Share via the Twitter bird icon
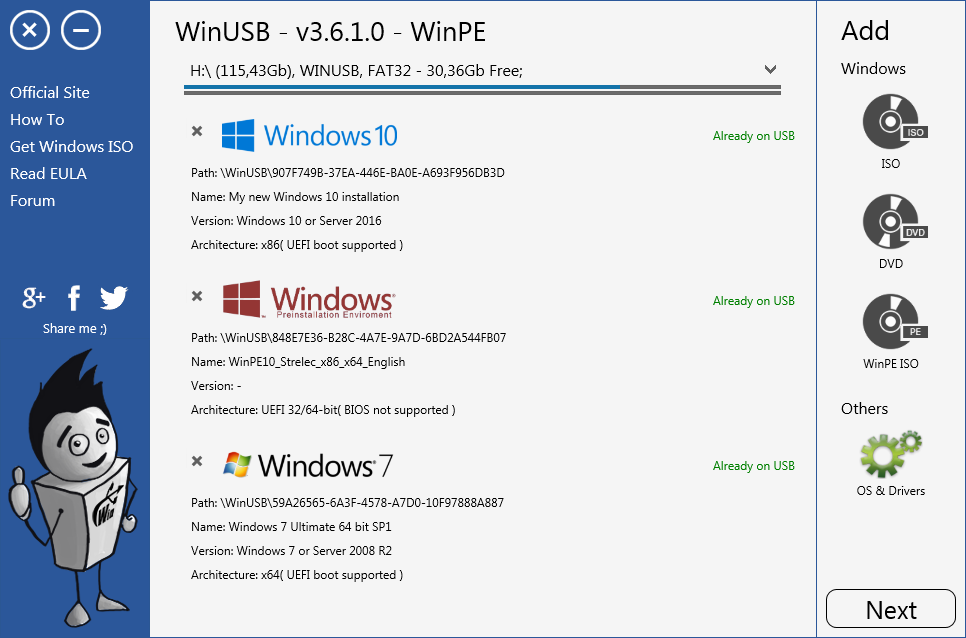 coord(114,297)
